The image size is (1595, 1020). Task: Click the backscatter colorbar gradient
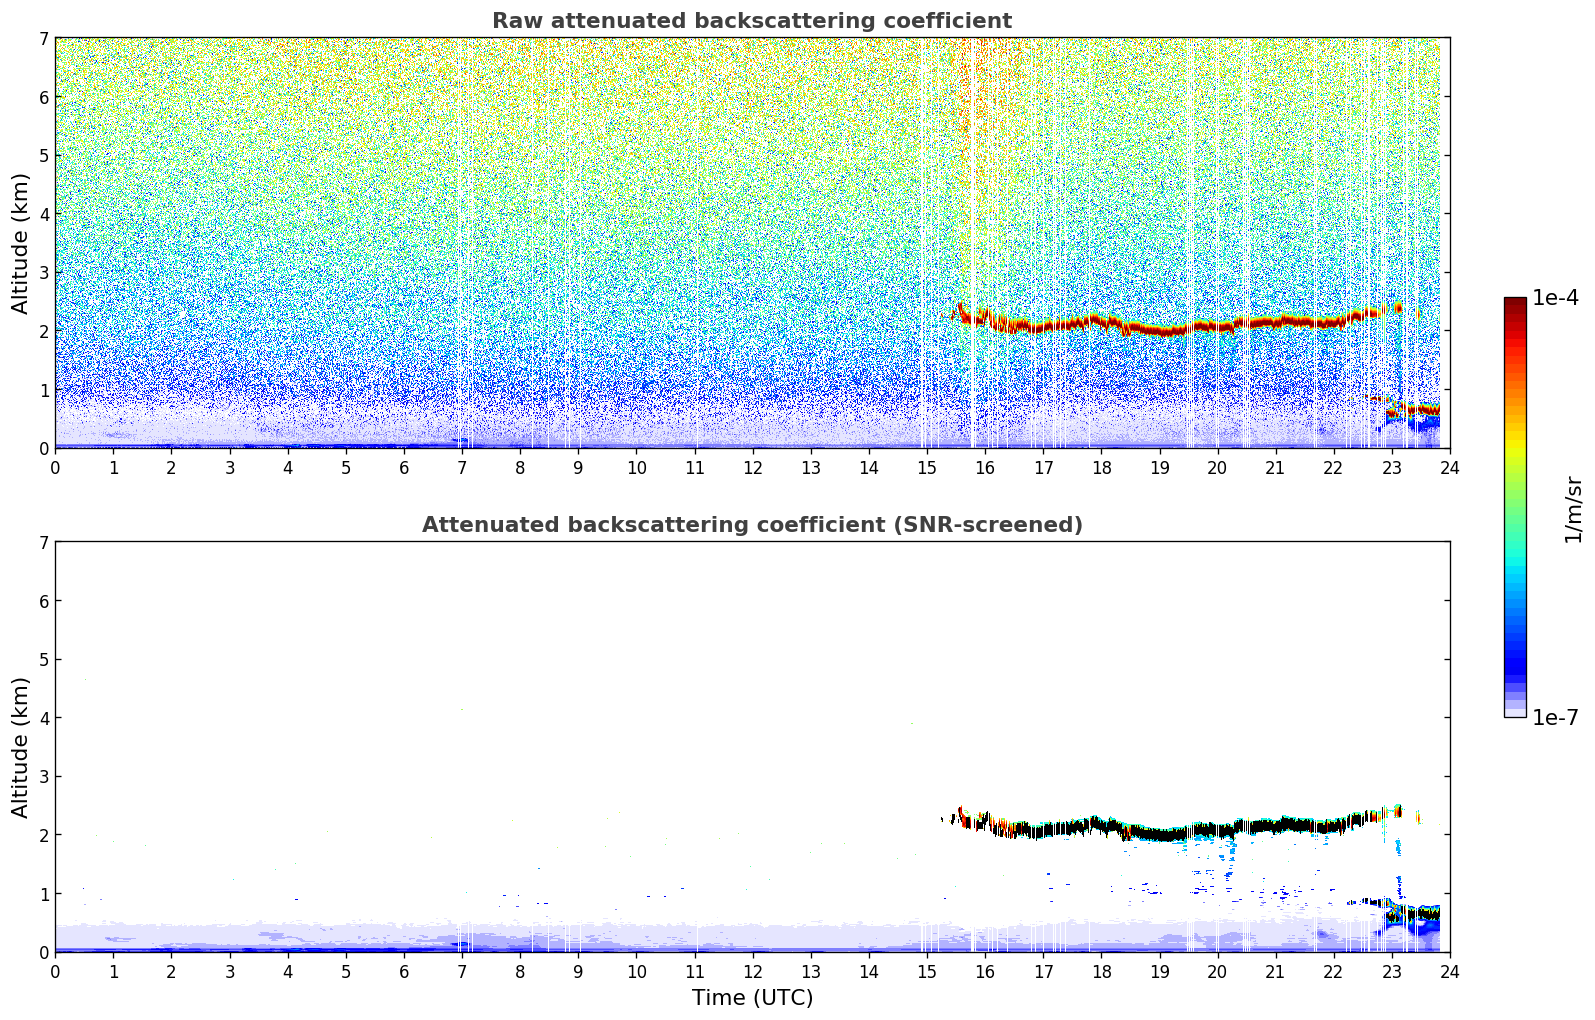(x=1515, y=507)
